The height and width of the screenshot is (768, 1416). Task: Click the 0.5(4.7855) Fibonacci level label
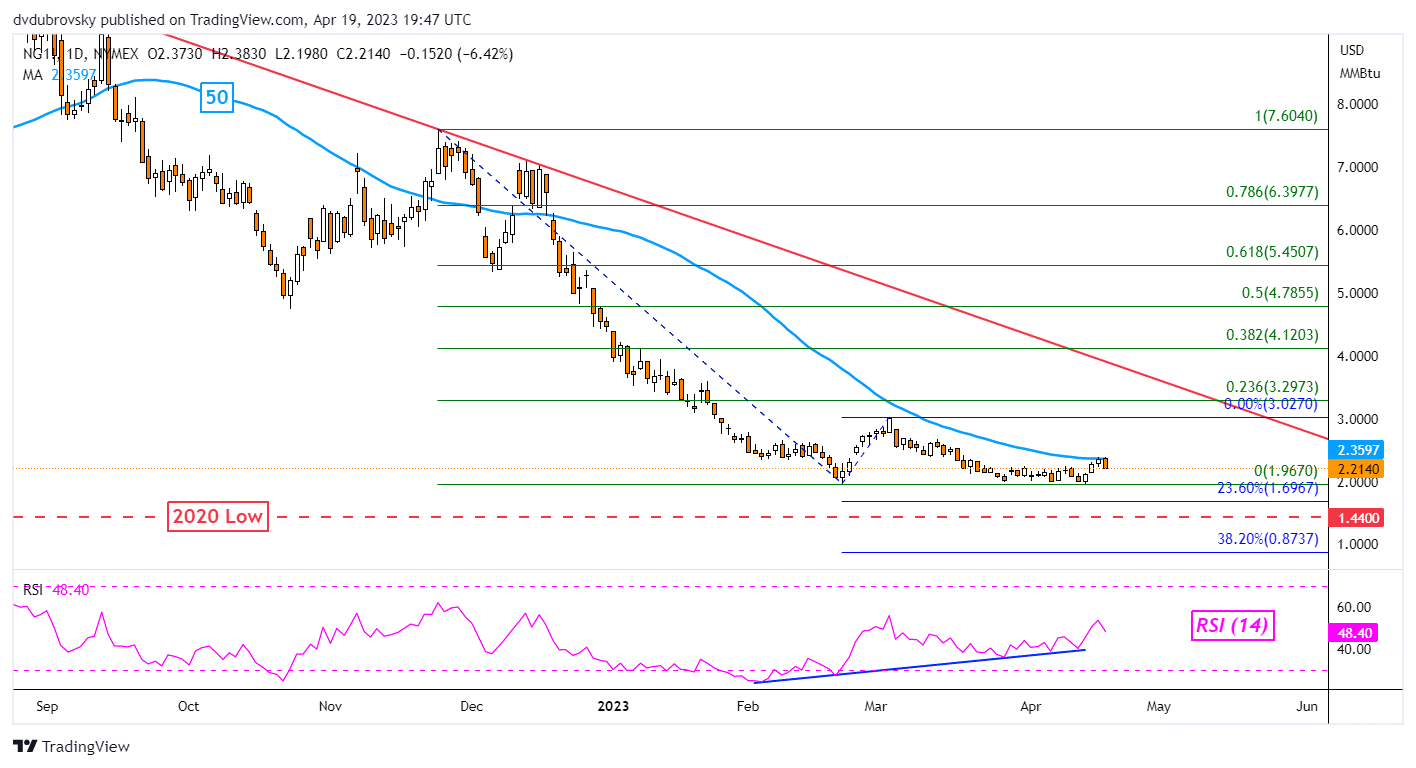[1280, 294]
